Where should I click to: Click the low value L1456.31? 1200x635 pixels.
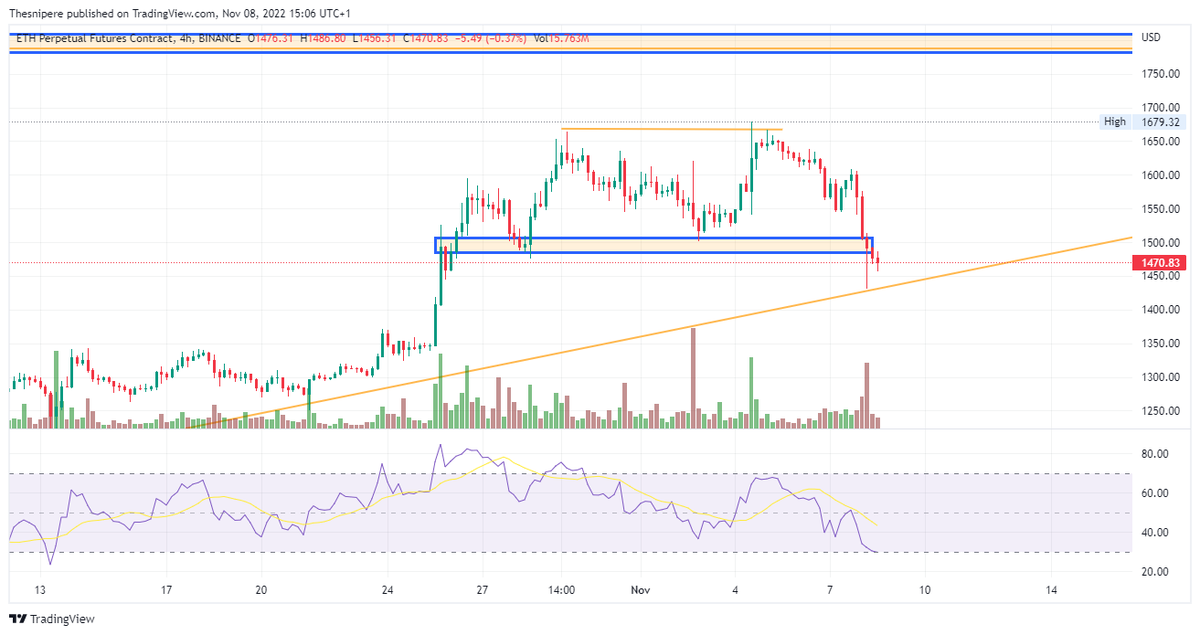click(x=375, y=38)
